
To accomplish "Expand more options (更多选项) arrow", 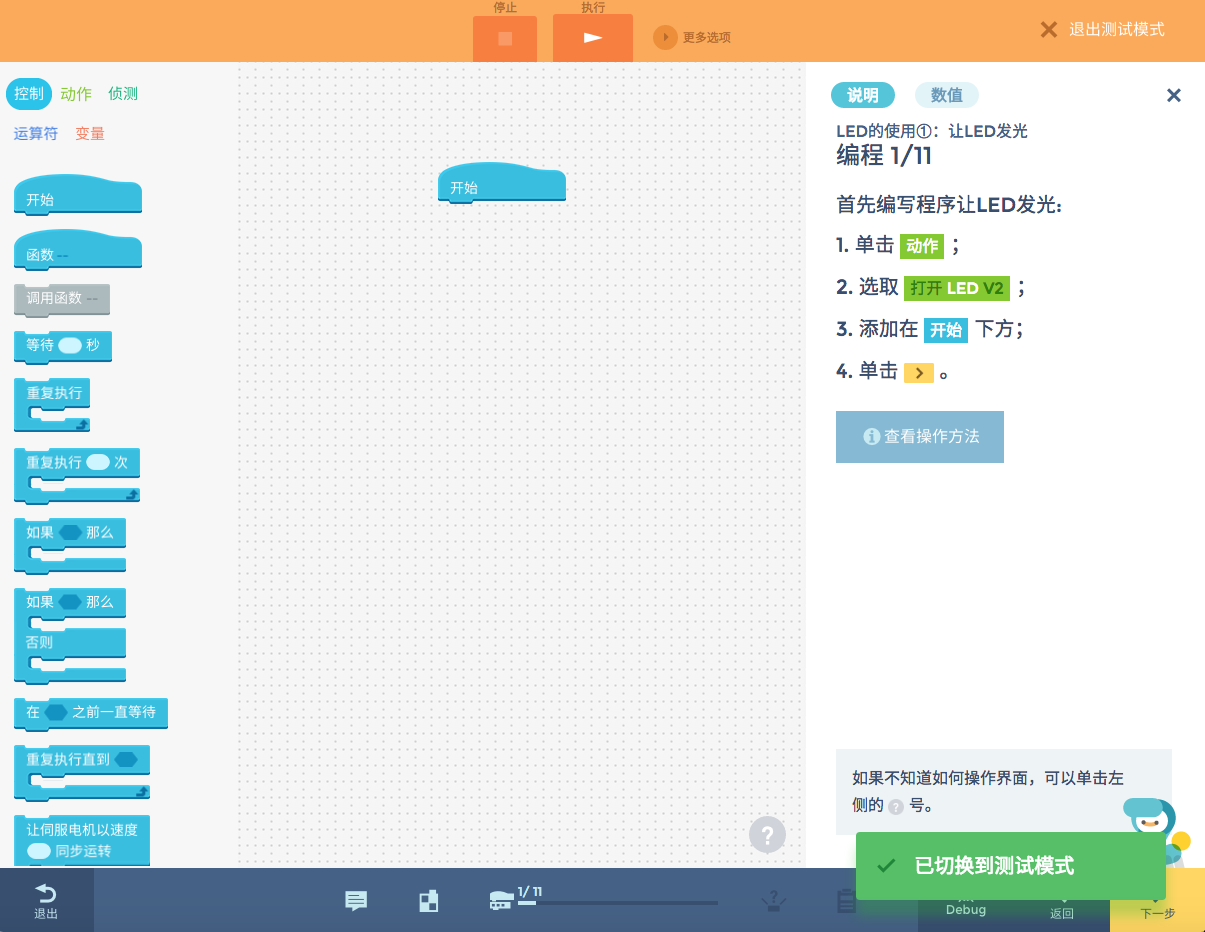I will (665, 37).
